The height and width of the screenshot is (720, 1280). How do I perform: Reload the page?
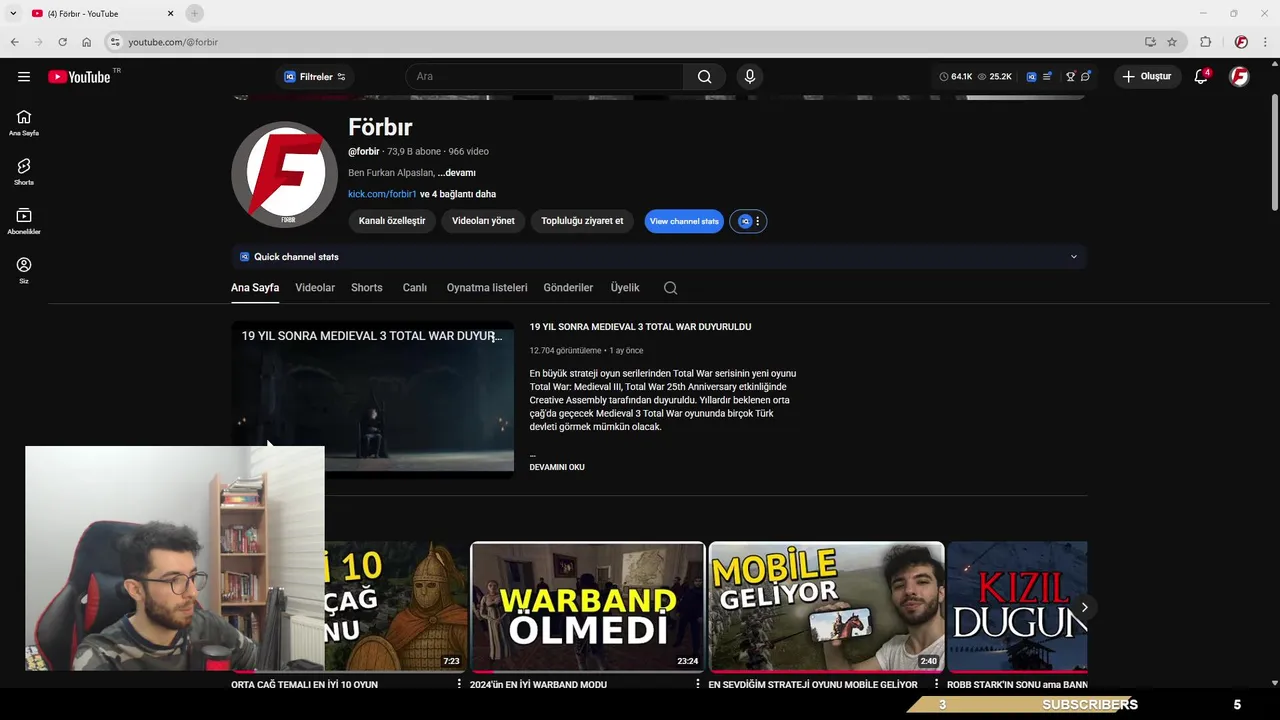tap(62, 42)
